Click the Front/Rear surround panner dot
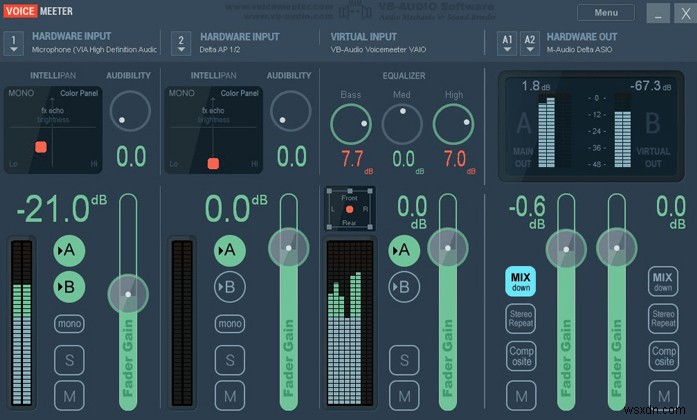Viewport: 697px width, 420px height. point(349,209)
